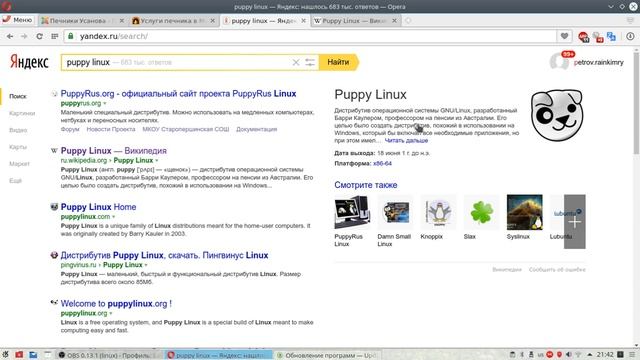This screenshot has width=640, height=360.
Task: Open the tab list menu icon
Action: [631, 20]
